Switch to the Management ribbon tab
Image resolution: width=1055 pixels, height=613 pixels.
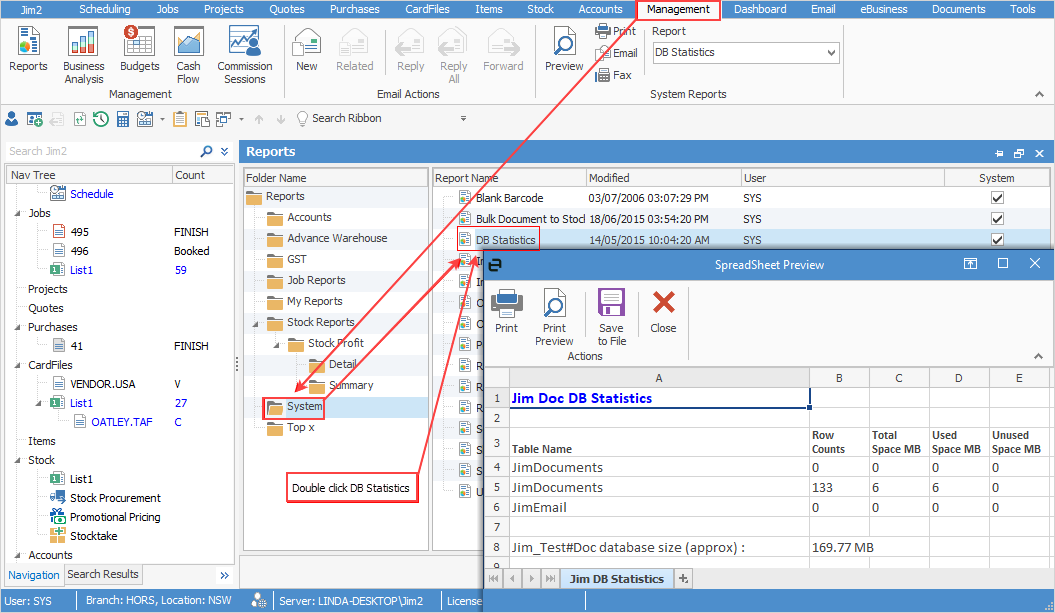[678, 9]
